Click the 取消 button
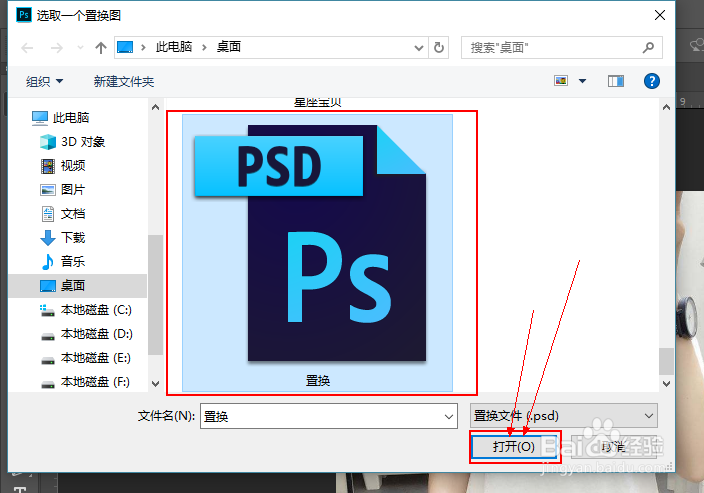Viewport: 704px width, 493px height. click(x=614, y=447)
